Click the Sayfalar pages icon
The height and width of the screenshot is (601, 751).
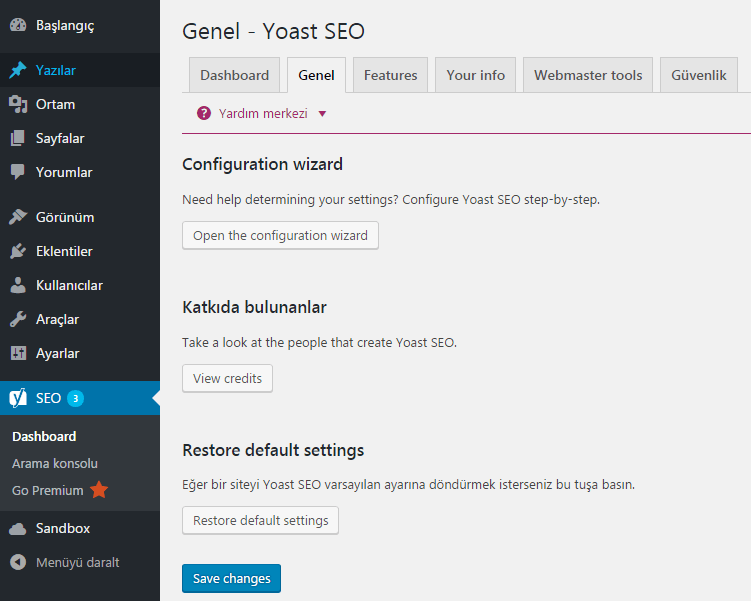(18, 138)
